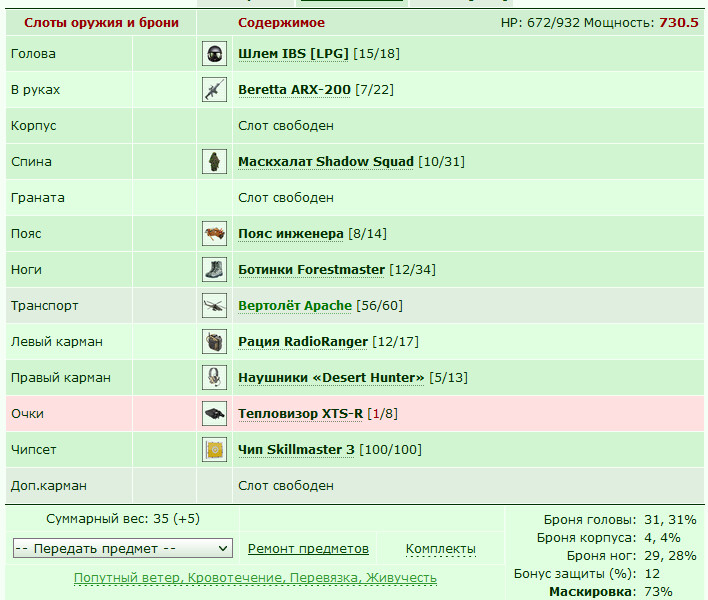
Task: Click the helmet icon in Голова row
Action: point(214,54)
